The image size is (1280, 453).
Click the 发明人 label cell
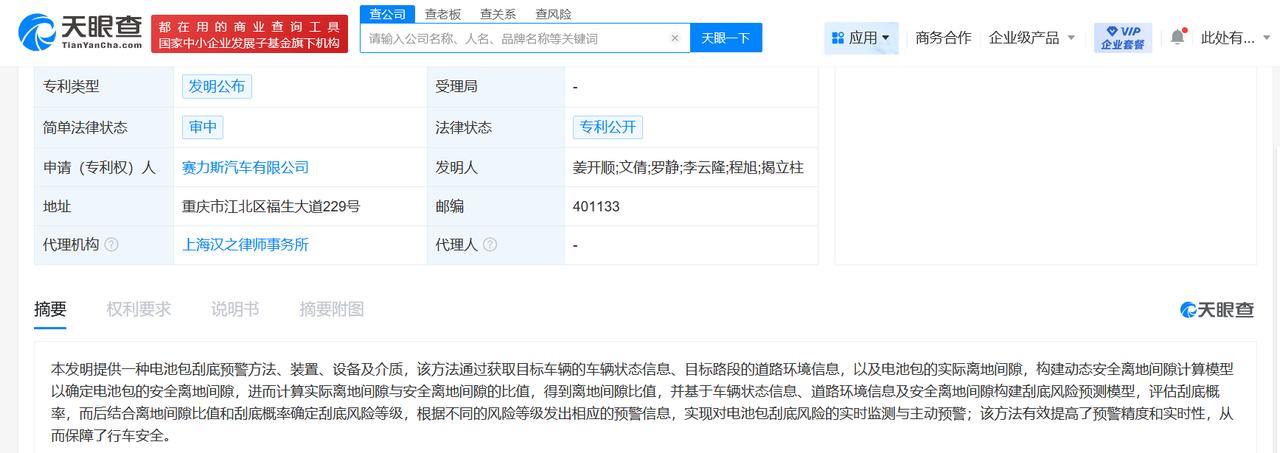point(496,167)
